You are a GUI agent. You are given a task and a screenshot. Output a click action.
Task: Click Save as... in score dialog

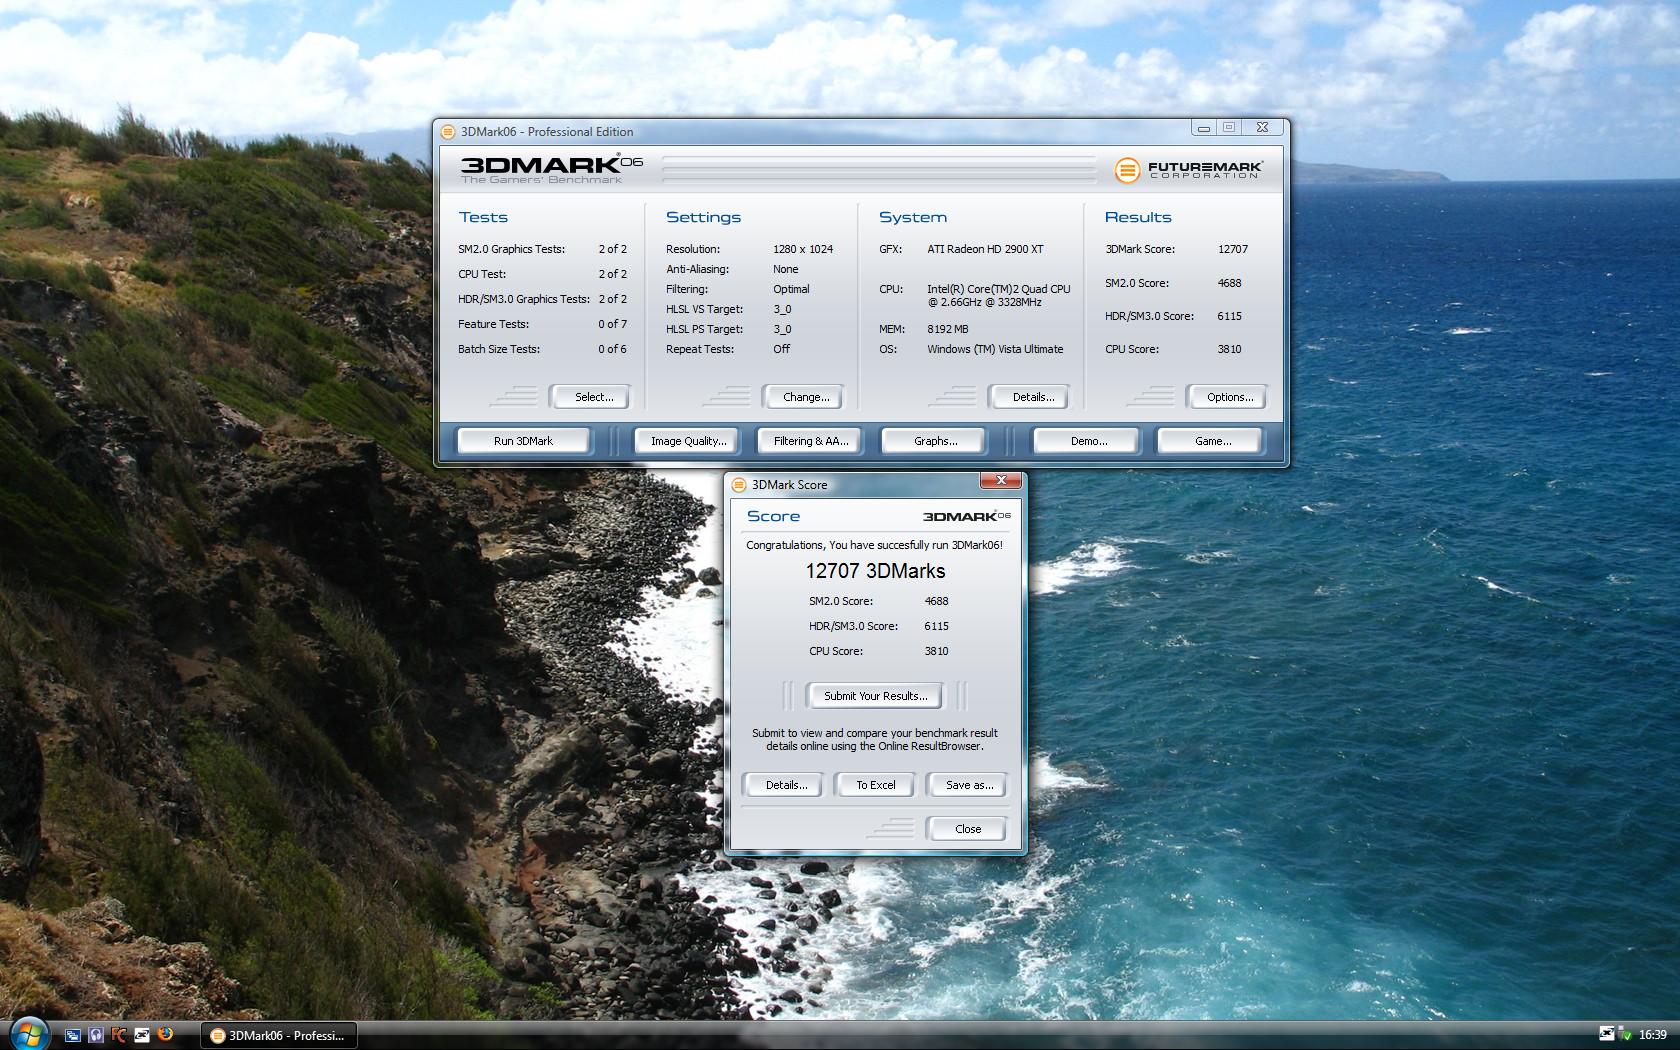click(x=968, y=785)
